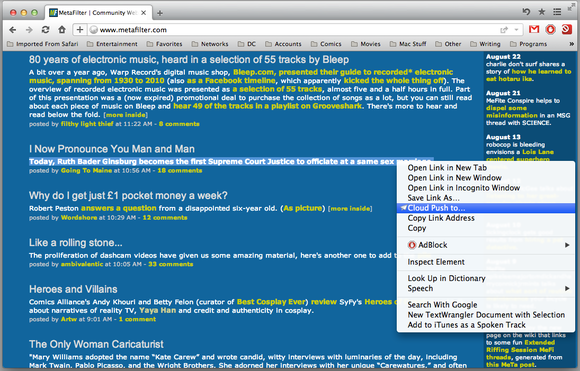The image size is (580, 371).
Task: Open the Yaya Han link
Action: [158, 310]
